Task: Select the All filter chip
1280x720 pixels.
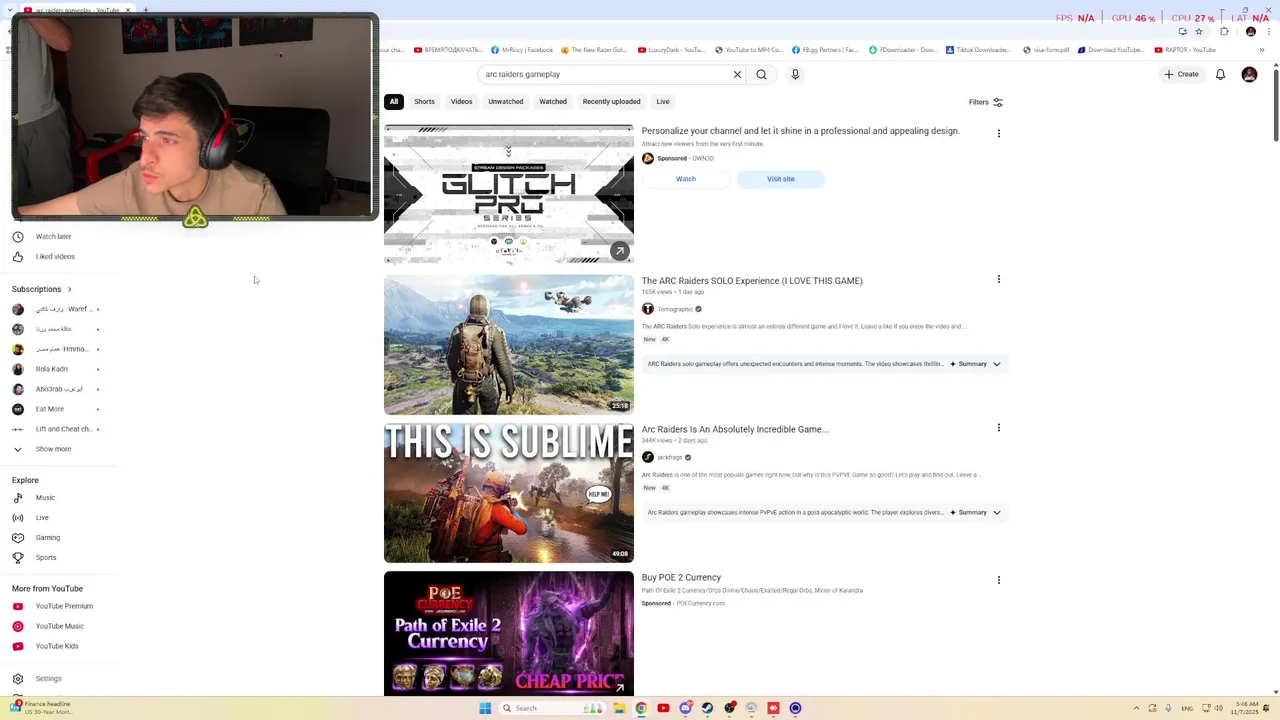Action: [394, 102]
